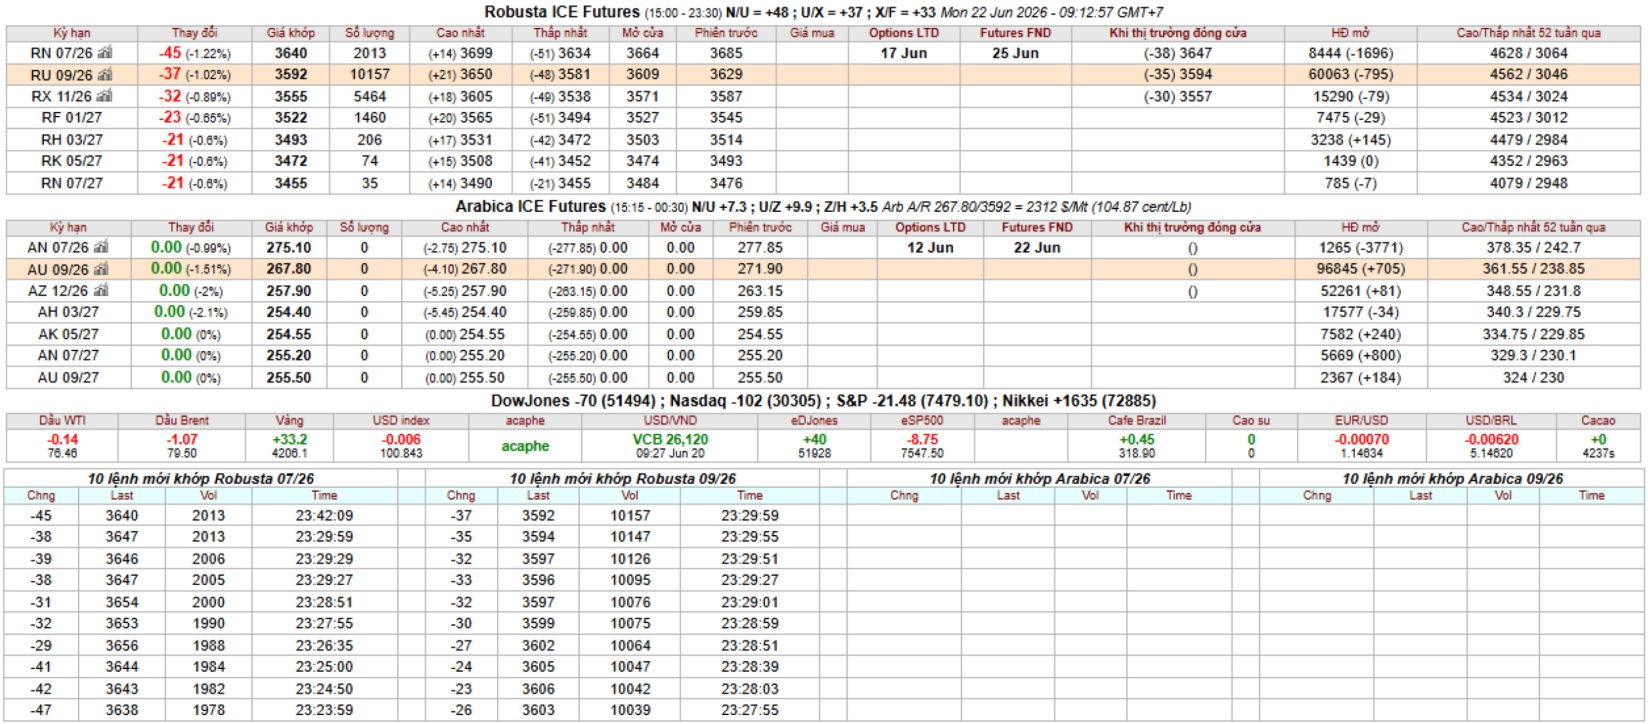The image size is (1648, 724).
Task: Click Arabica table 'Futures FND' column header
Action: click(x=1037, y=227)
